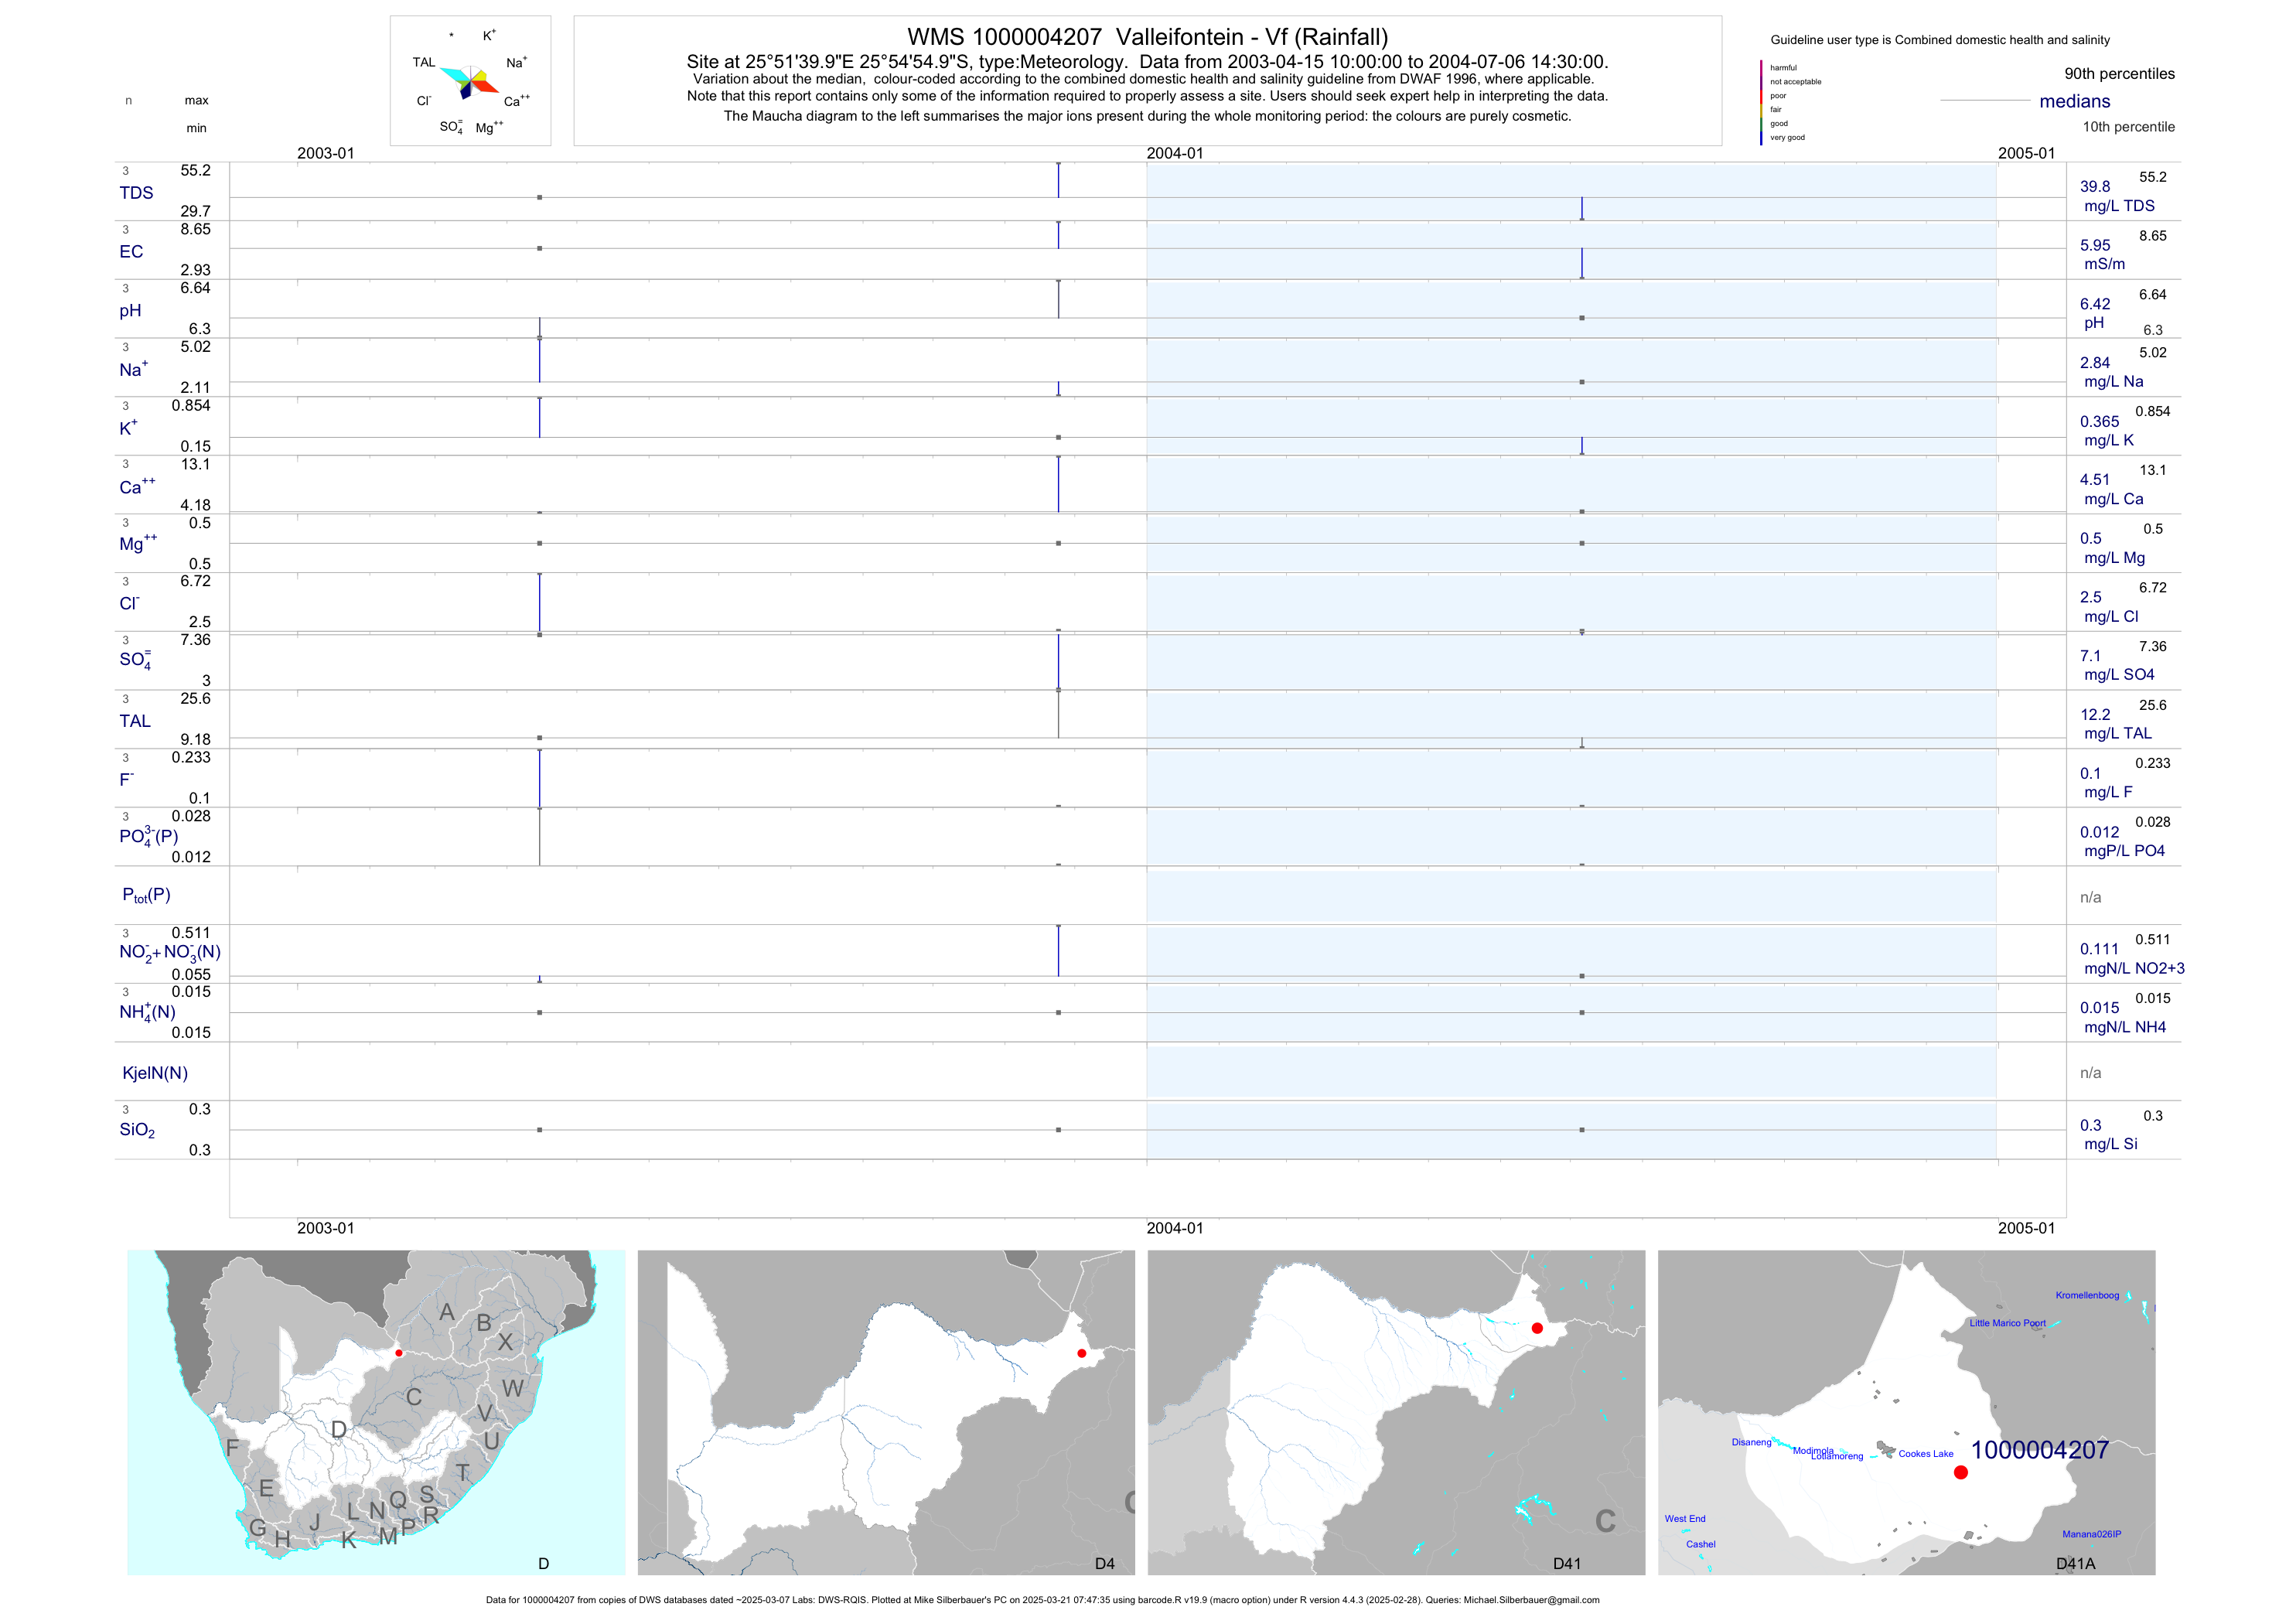Click the Kromellenboog map label
Screen dimensions: 2296x1624
coord(2087,1295)
